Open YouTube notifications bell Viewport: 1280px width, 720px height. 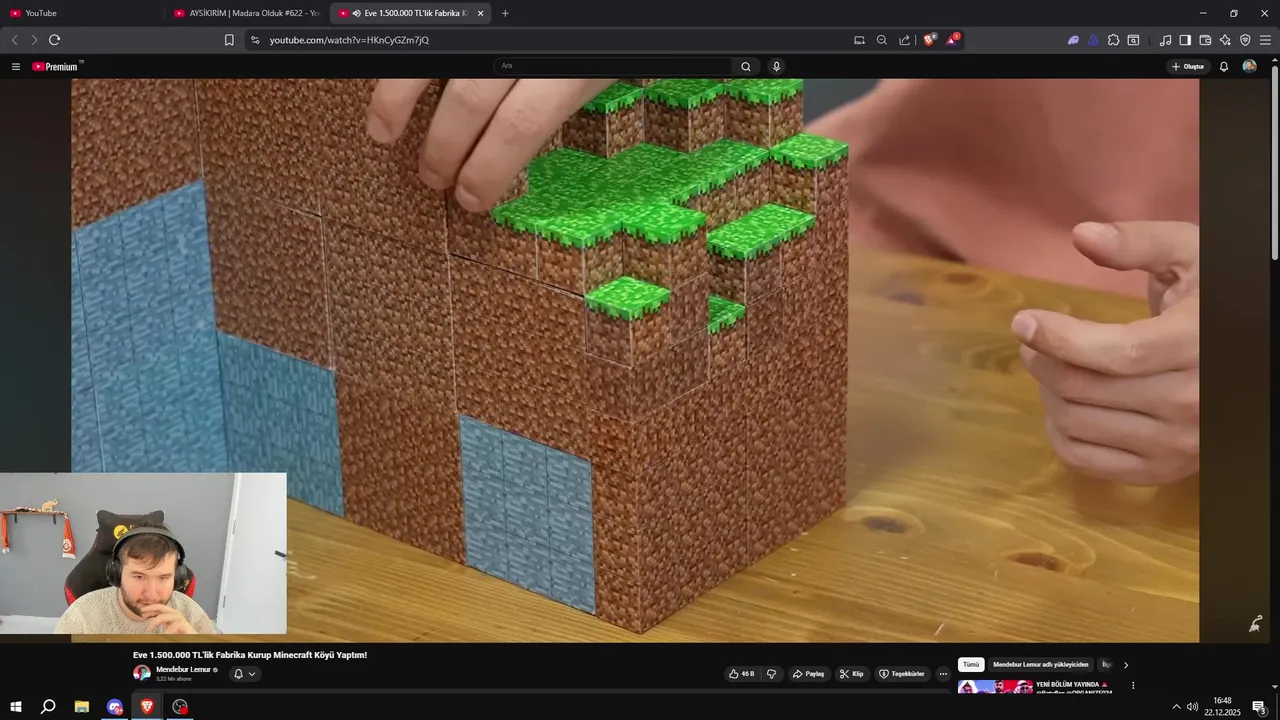[1223, 67]
